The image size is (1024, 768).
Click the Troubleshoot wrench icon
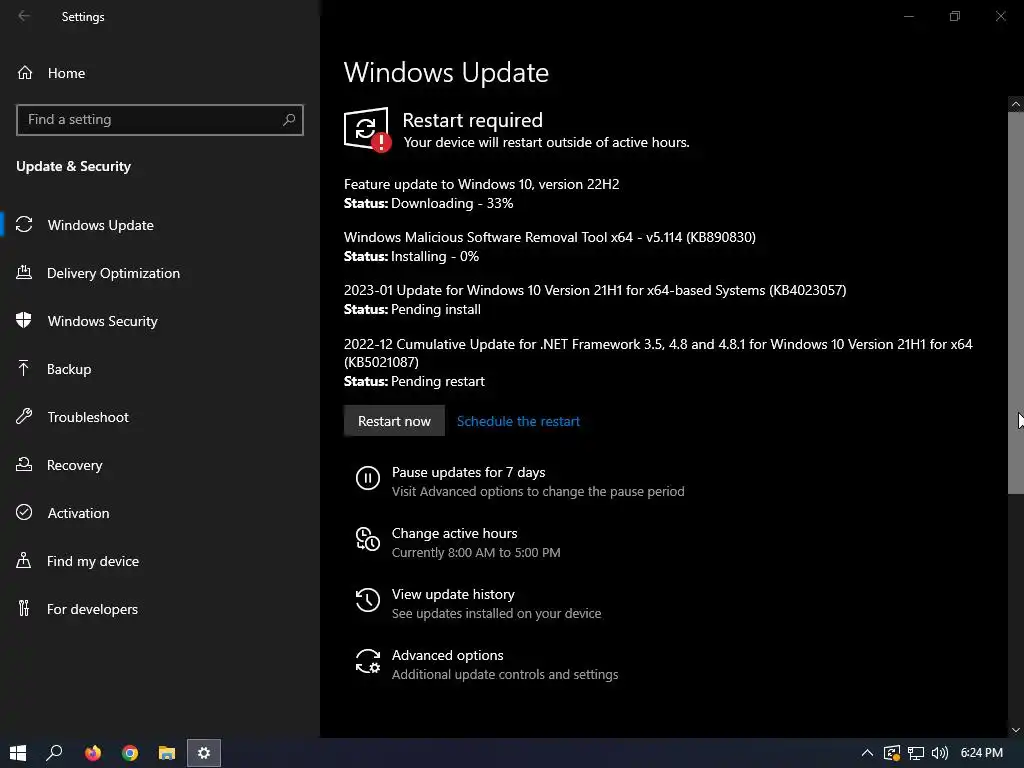(24, 417)
